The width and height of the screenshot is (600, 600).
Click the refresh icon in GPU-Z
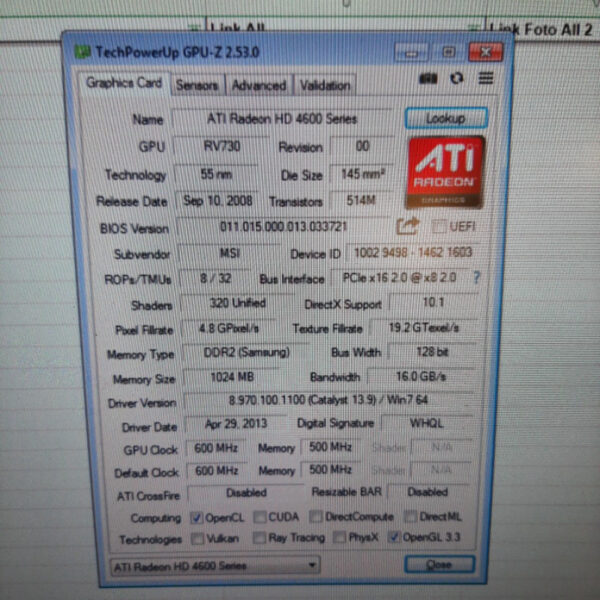click(x=457, y=78)
